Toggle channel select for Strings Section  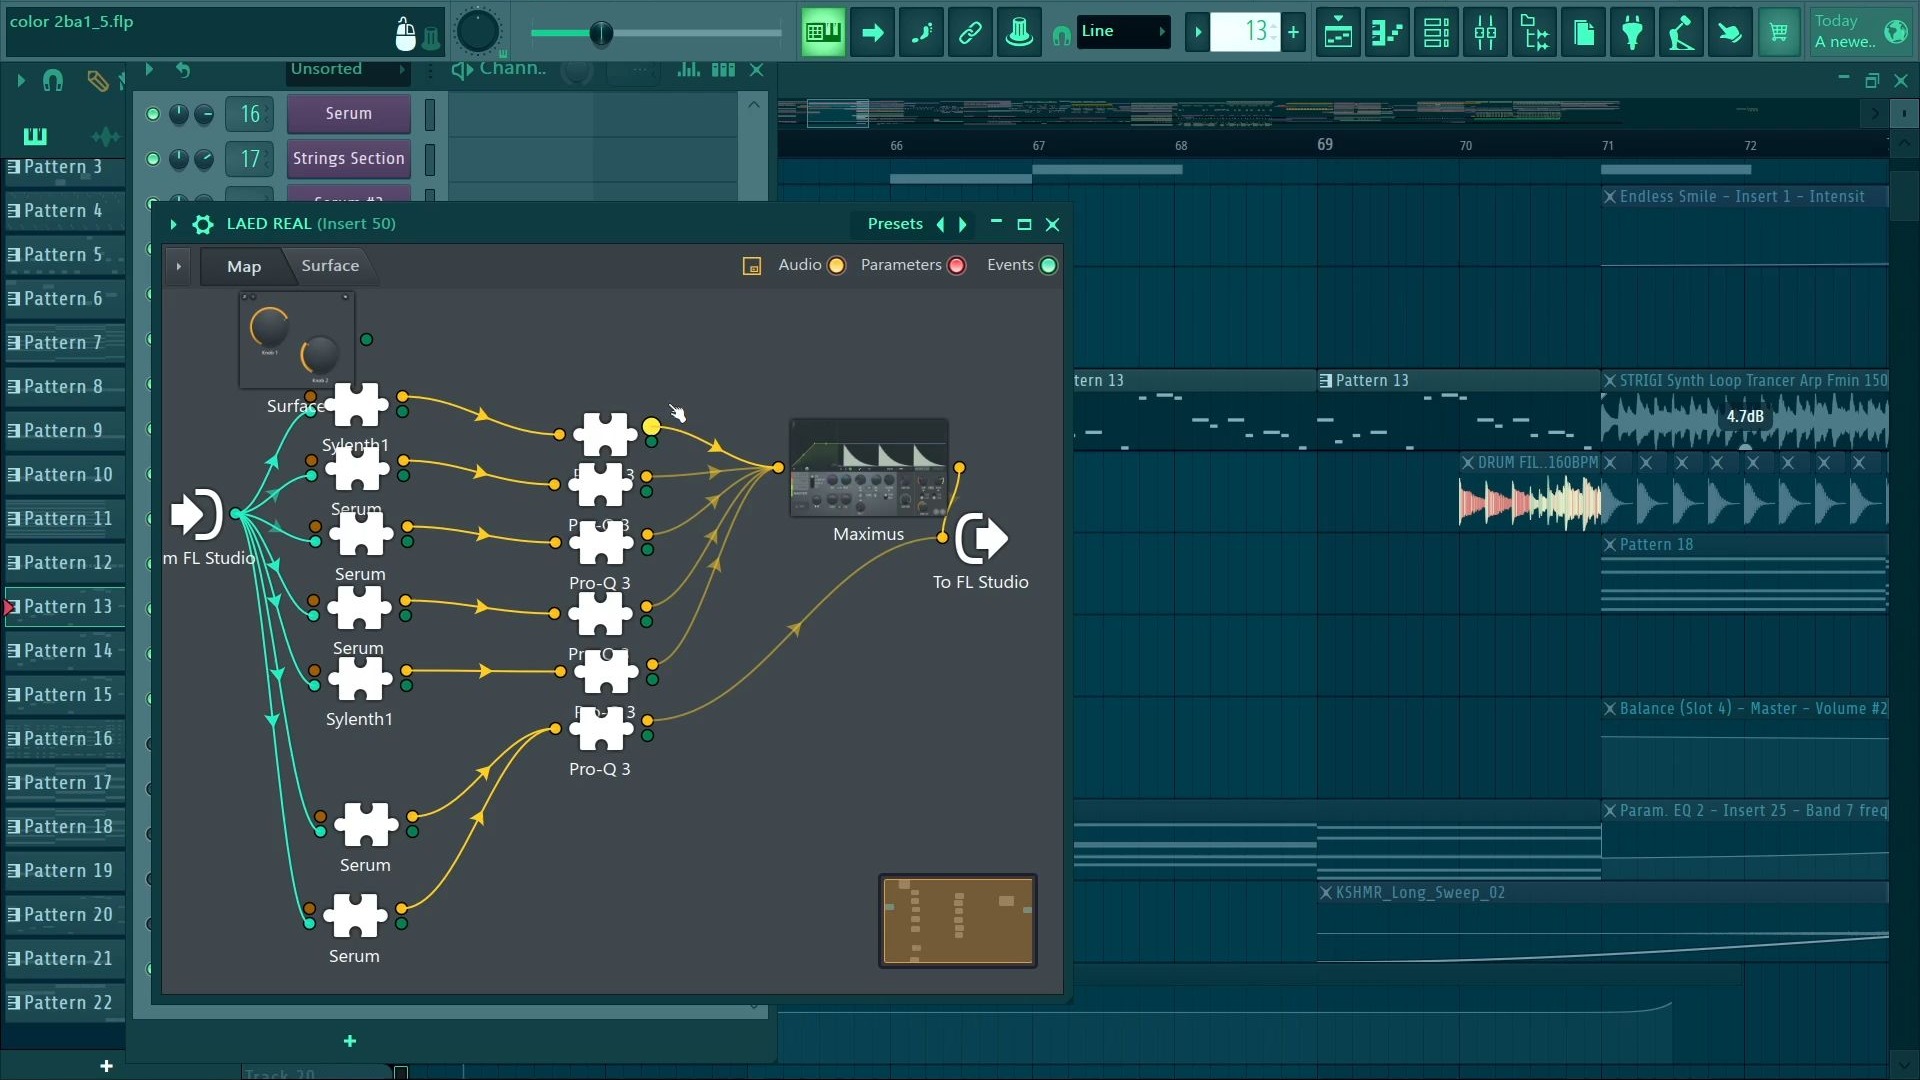click(x=430, y=158)
